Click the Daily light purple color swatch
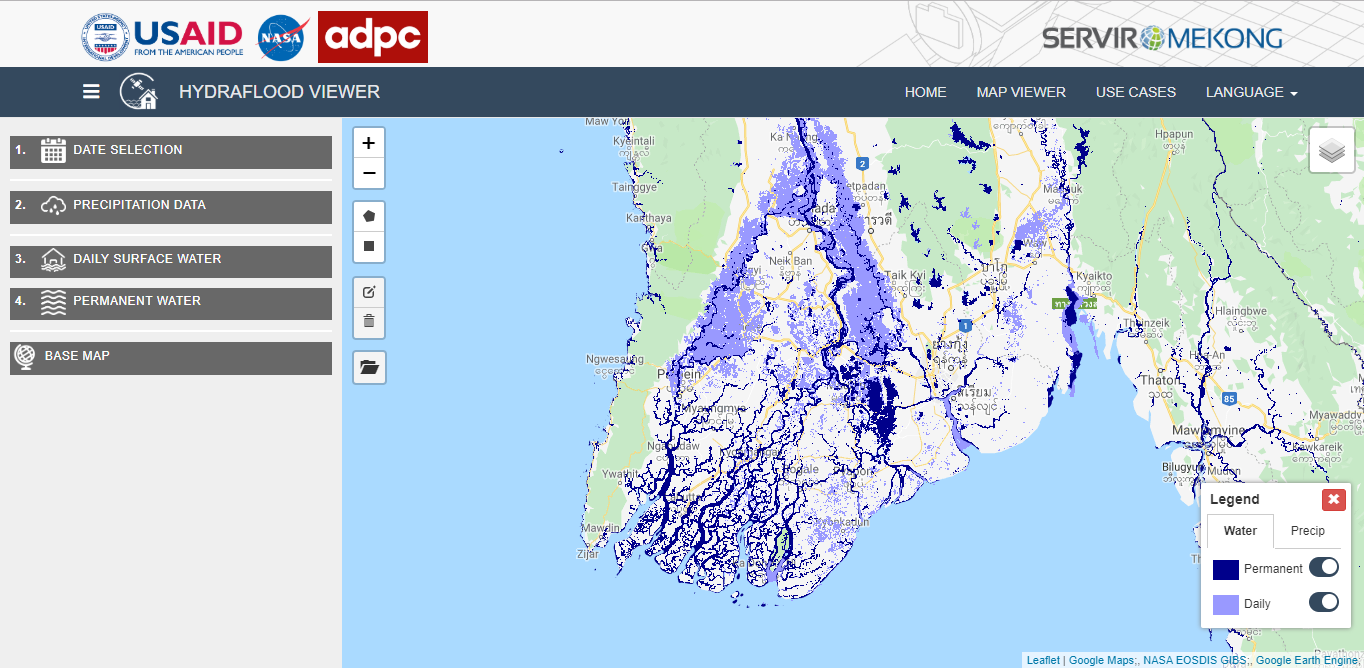Image resolution: width=1364 pixels, height=668 pixels. [x=1226, y=604]
